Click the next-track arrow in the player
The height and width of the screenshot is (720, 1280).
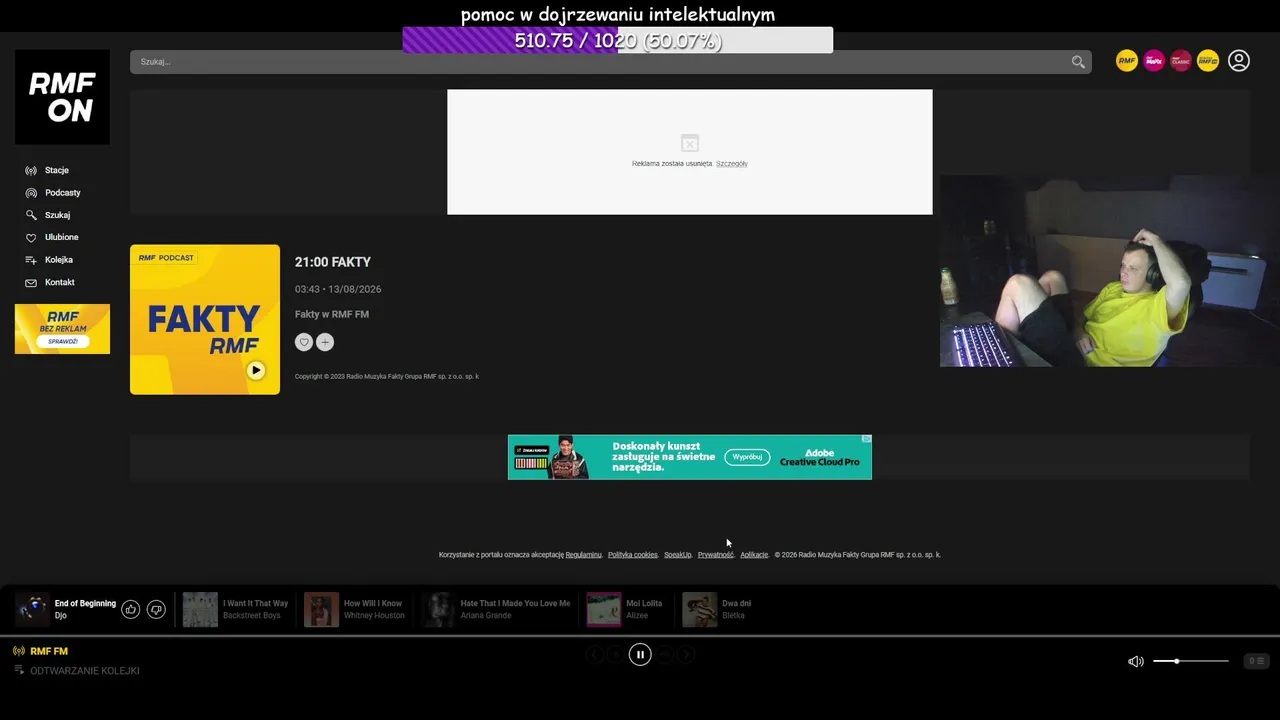pos(686,655)
